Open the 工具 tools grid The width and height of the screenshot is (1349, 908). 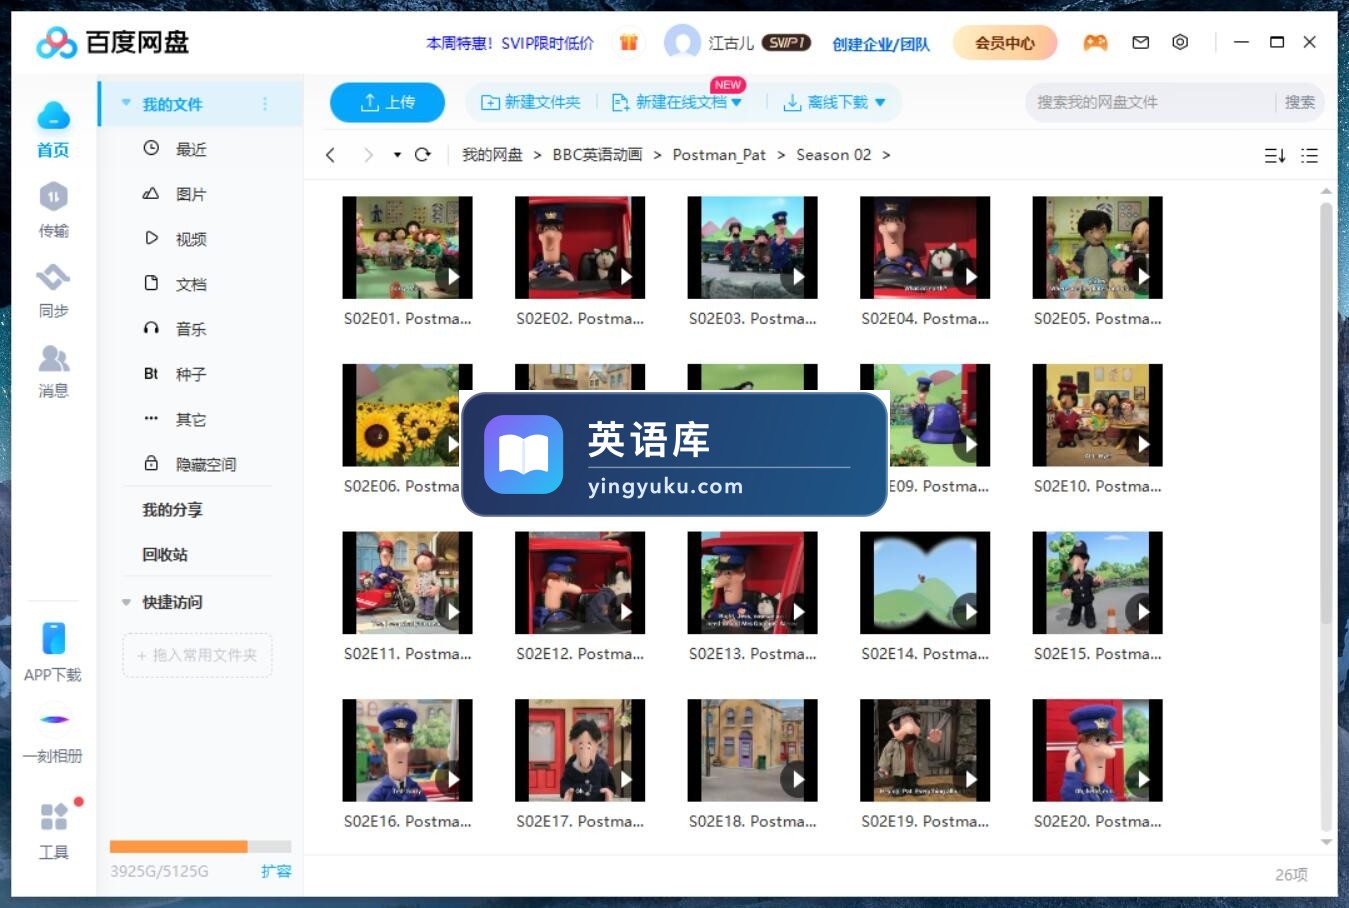point(53,831)
